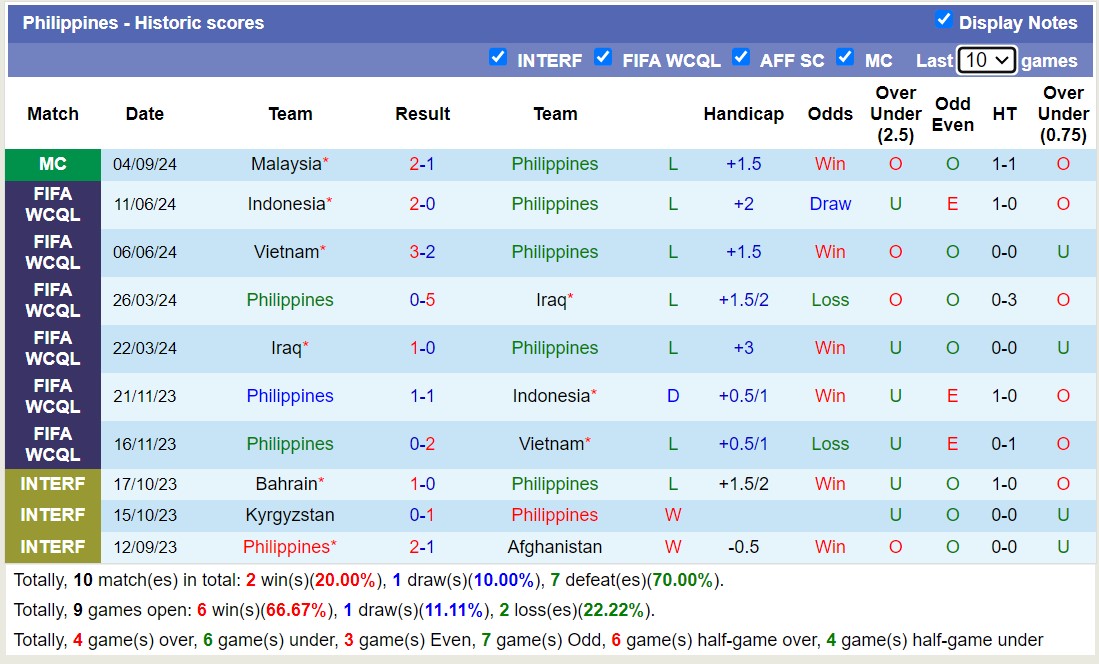Click the Draw odds for the Indonesia match
Viewport: 1099px width, 664px height.
coord(830,203)
